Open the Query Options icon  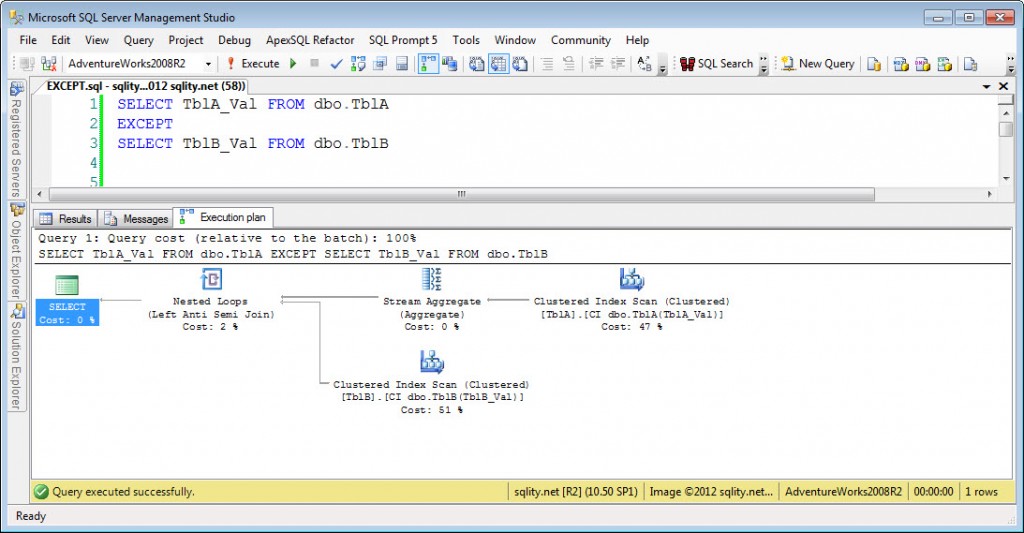pos(380,63)
